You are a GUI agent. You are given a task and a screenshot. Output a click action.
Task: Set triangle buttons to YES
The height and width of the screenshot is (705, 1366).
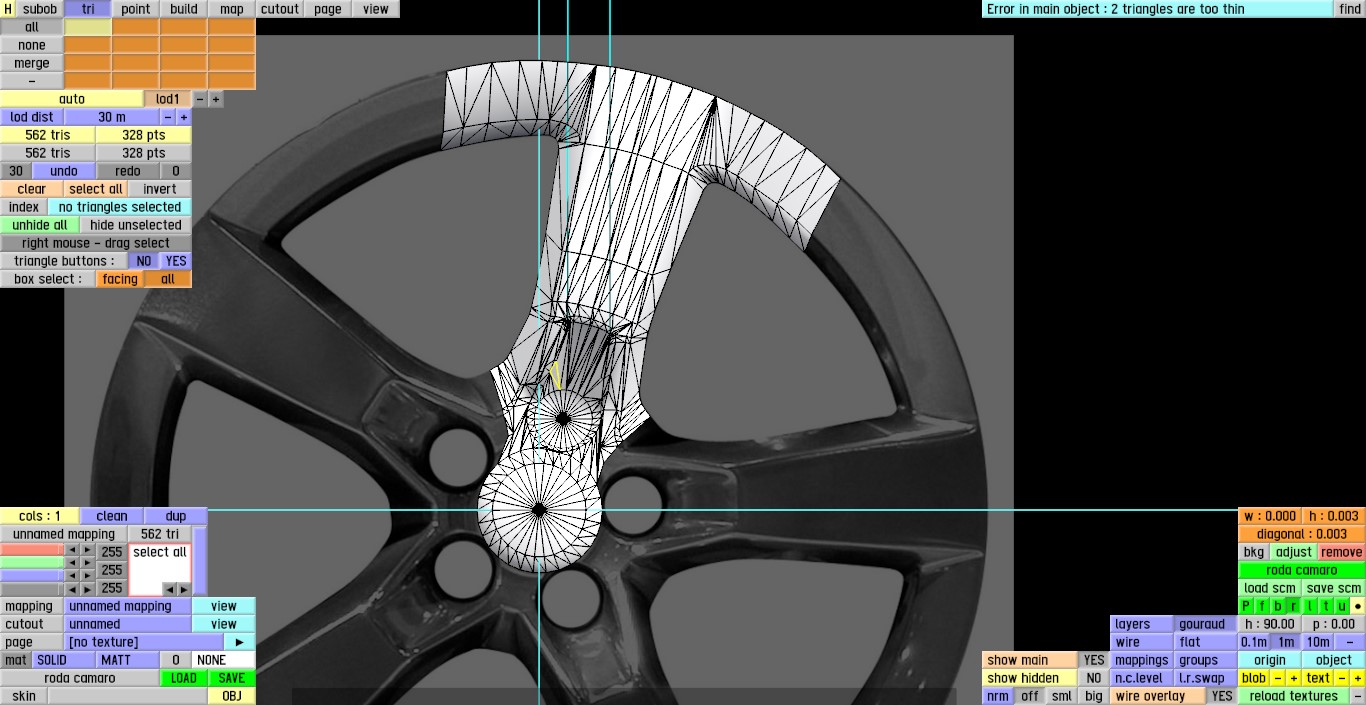pyautogui.click(x=176, y=261)
